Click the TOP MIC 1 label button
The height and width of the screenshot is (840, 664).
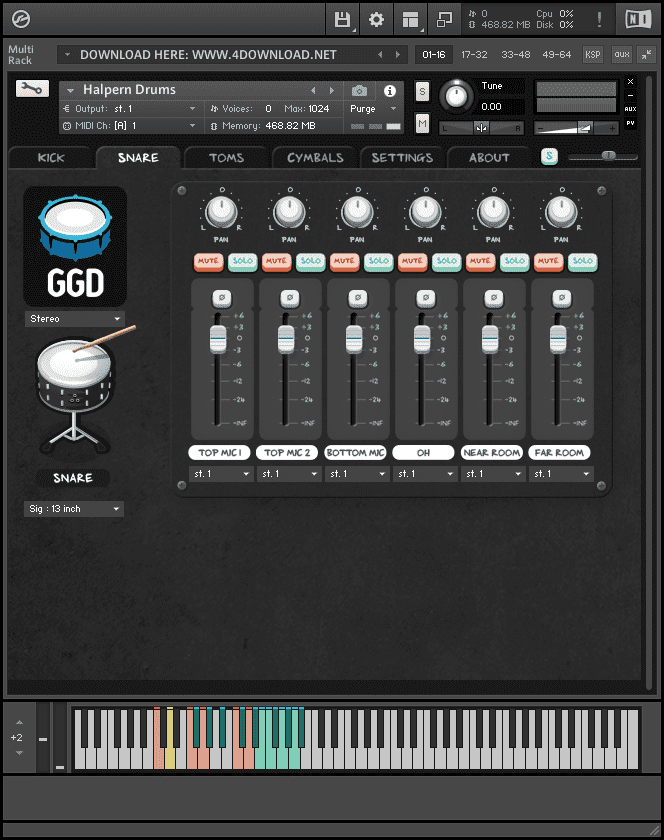(220, 453)
